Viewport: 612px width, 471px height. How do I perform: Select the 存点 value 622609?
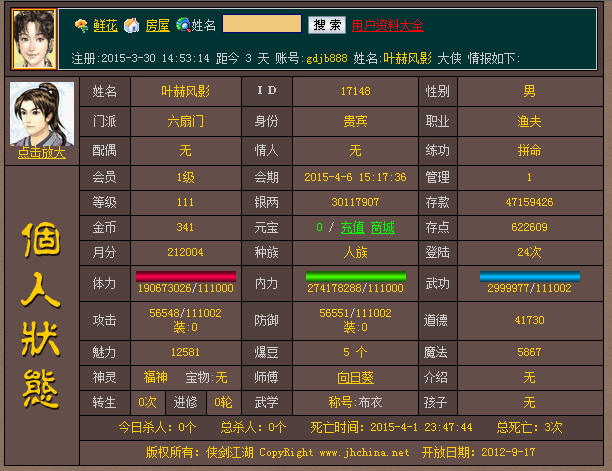pos(530,228)
